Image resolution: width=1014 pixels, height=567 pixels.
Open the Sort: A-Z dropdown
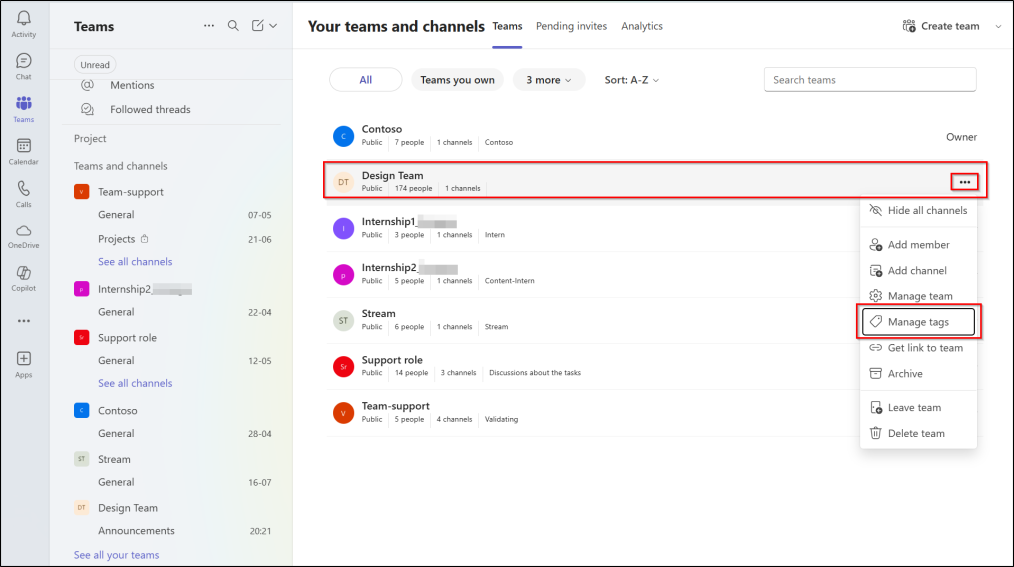click(631, 80)
